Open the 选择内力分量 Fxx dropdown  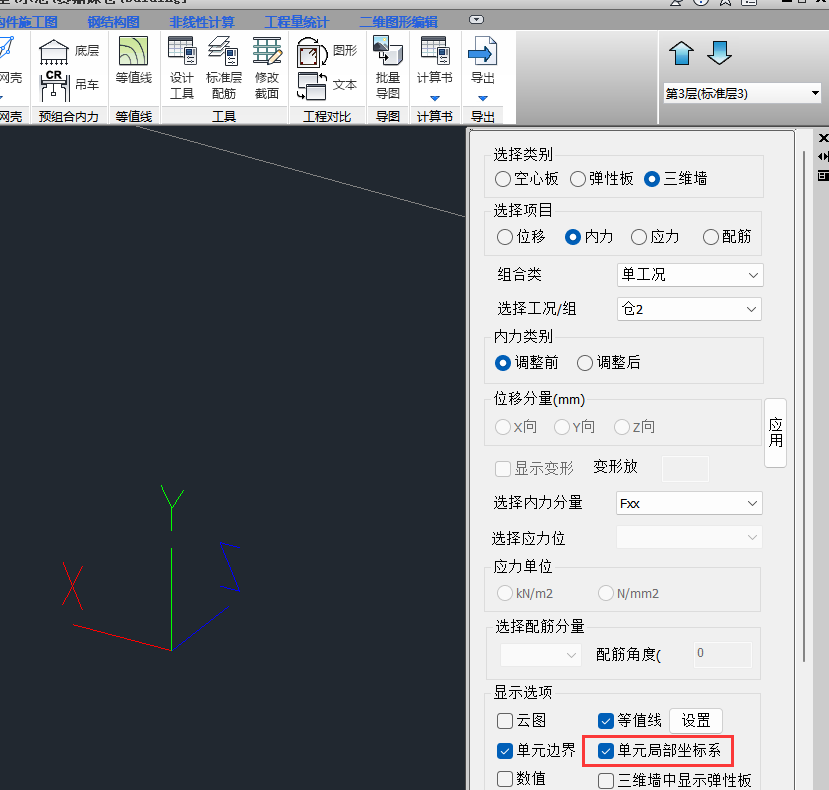coord(689,503)
